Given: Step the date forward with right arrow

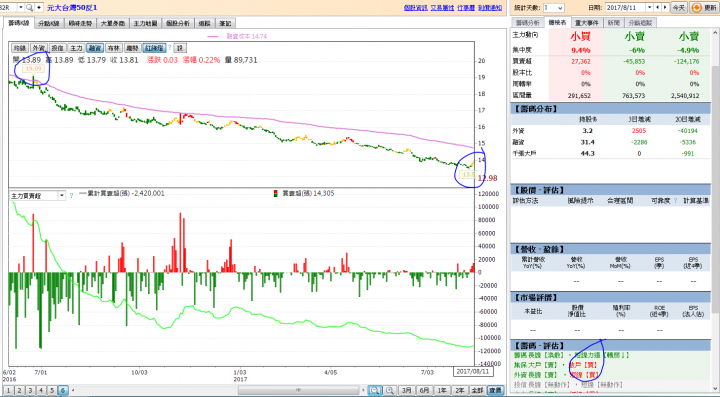Looking at the screenshot, I should (x=665, y=8).
